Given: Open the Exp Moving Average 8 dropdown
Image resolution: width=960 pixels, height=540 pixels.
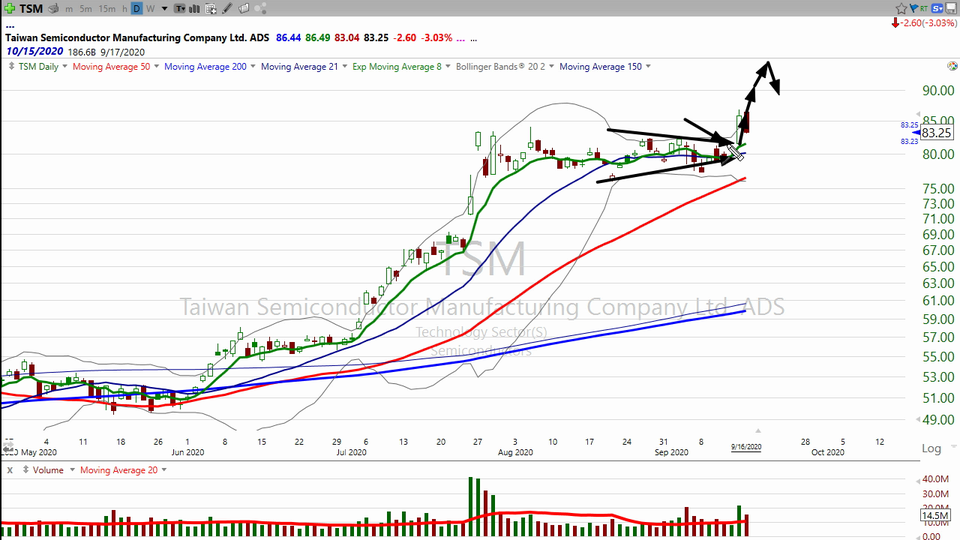Looking at the screenshot, I should pos(448,66).
